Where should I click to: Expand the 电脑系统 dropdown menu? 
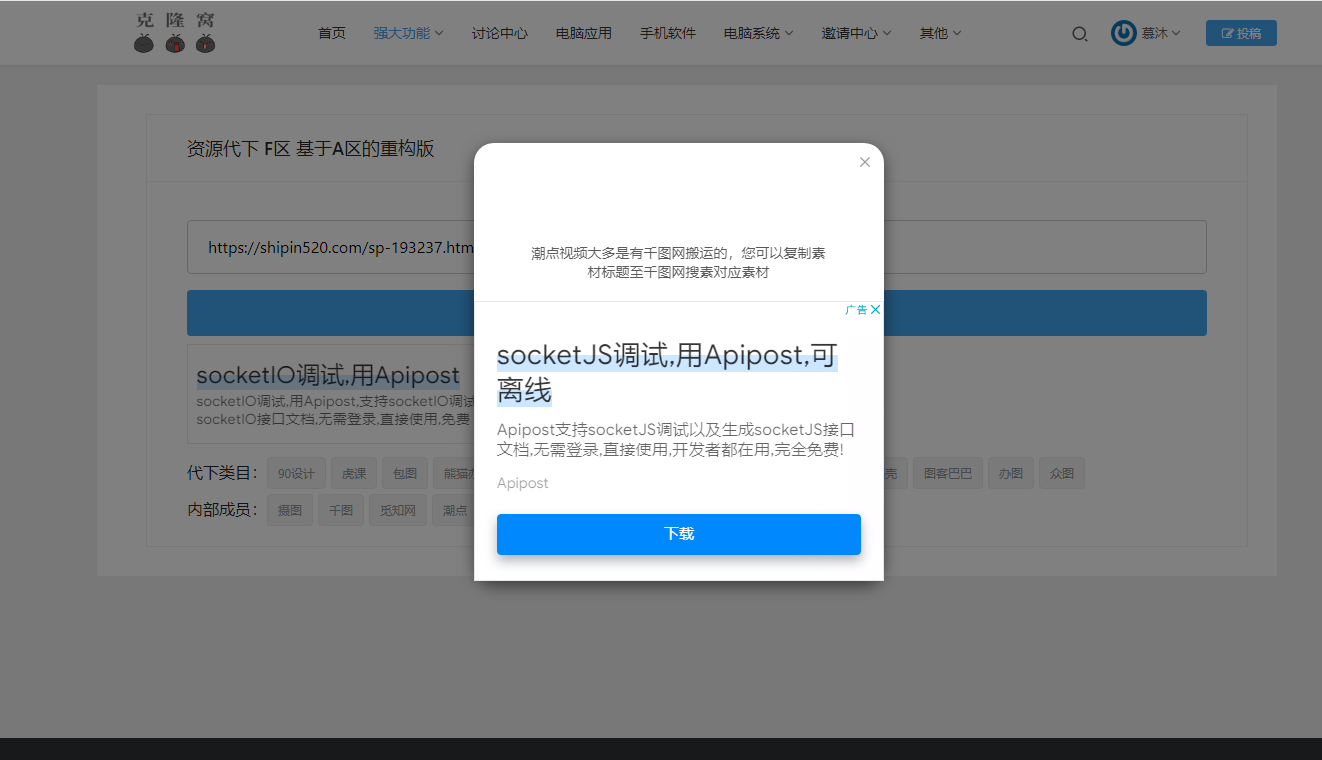[x=759, y=33]
